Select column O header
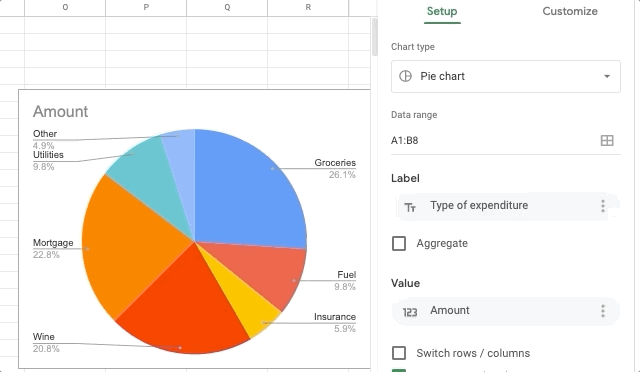640x372 pixels. click(x=65, y=8)
